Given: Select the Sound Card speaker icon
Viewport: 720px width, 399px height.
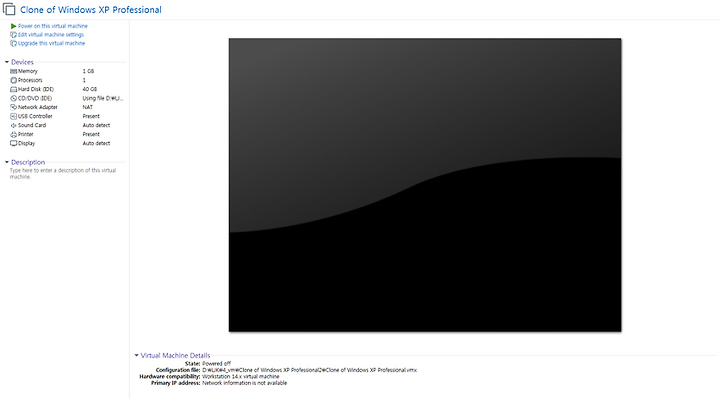Looking at the screenshot, I should [13, 125].
